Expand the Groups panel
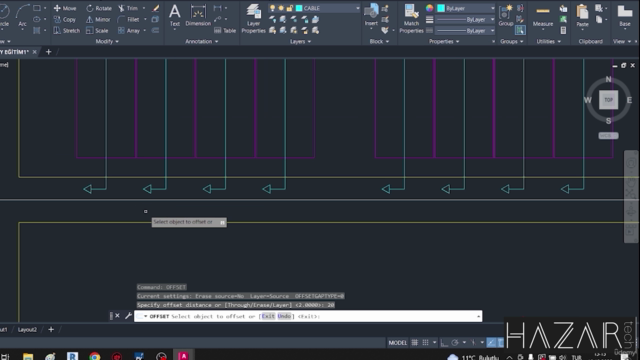640x360 pixels. click(x=512, y=41)
